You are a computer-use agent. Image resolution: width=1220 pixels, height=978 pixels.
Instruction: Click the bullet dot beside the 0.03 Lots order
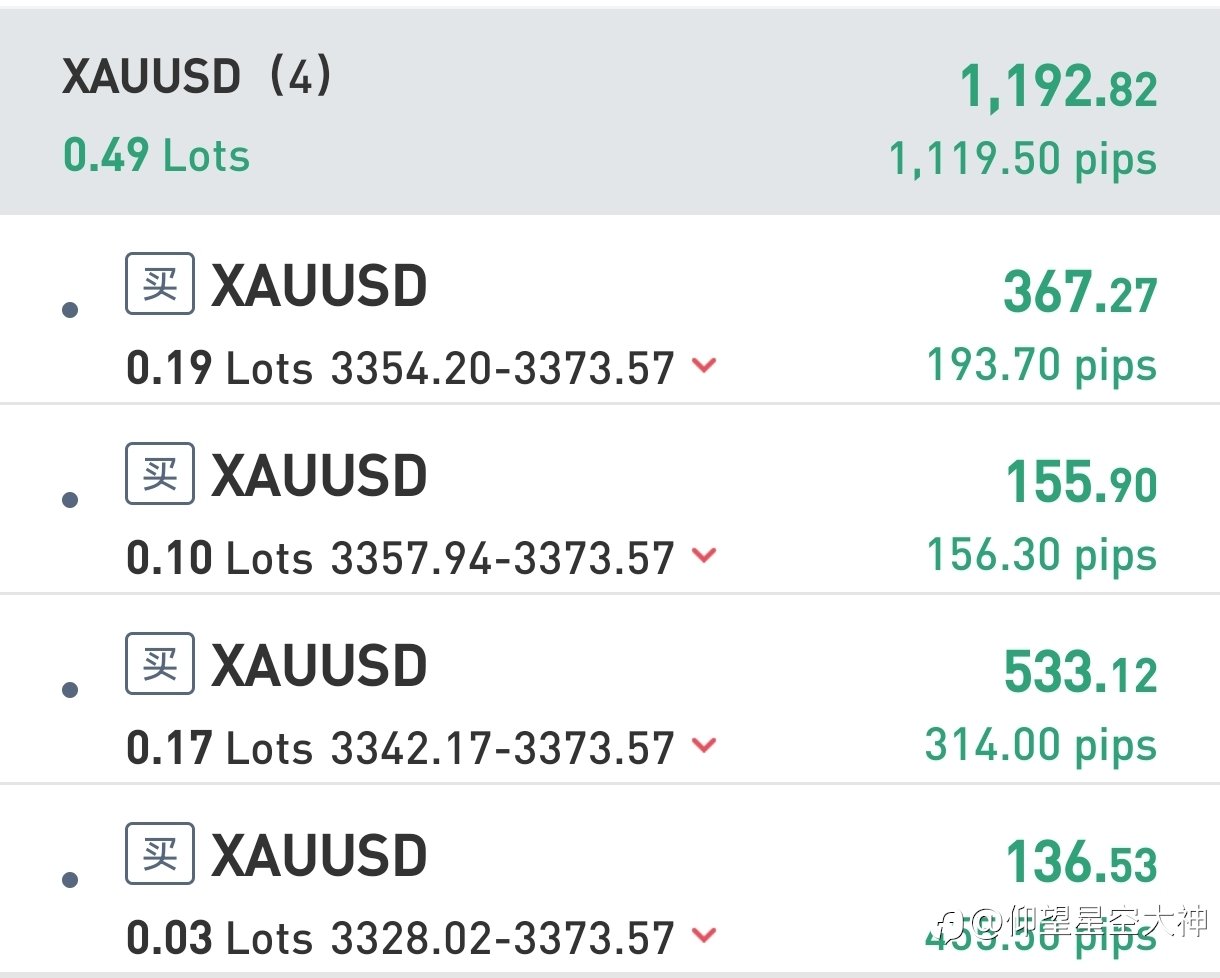tap(70, 880)
